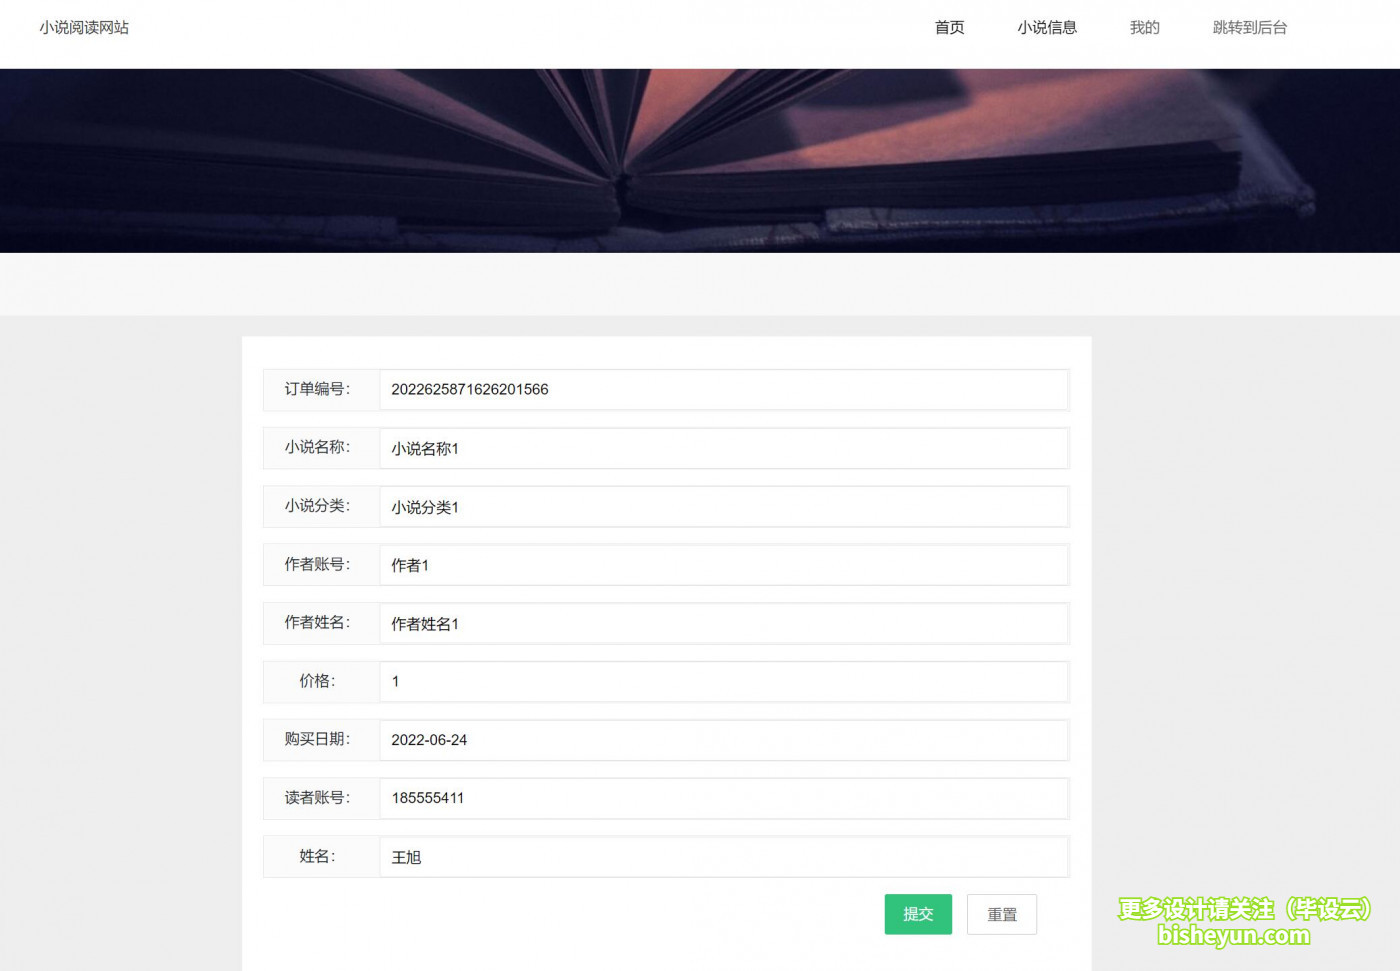
Task: Click the 作者账号 input field
Action: pyautogui.click(x=724, y=565)
